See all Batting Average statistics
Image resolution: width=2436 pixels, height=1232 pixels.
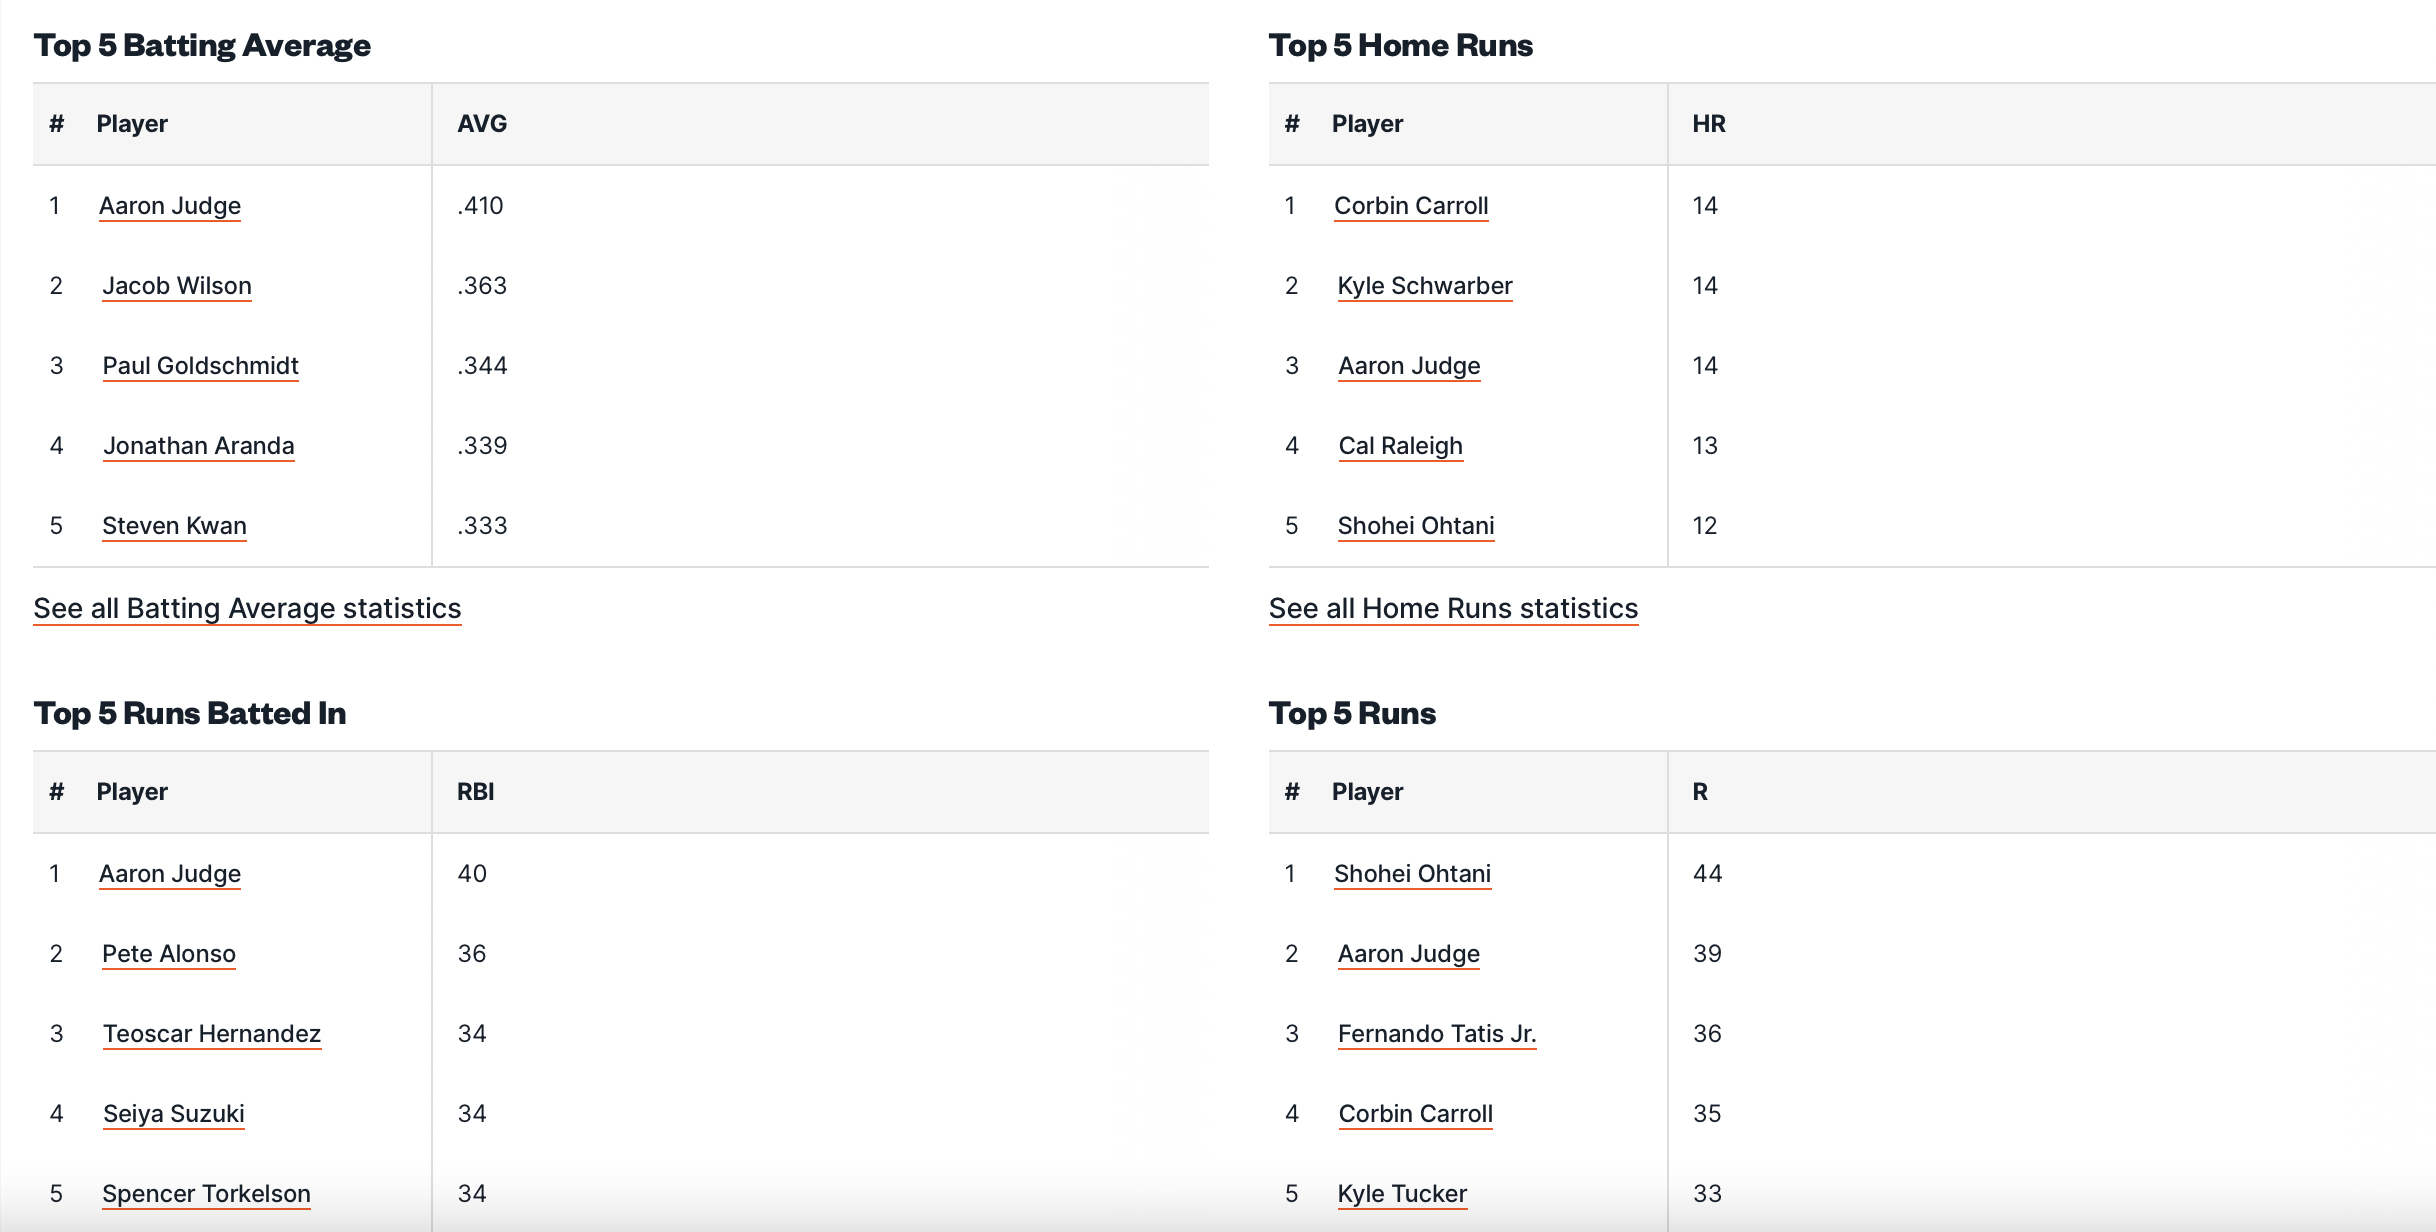click(x=247, y=608)
